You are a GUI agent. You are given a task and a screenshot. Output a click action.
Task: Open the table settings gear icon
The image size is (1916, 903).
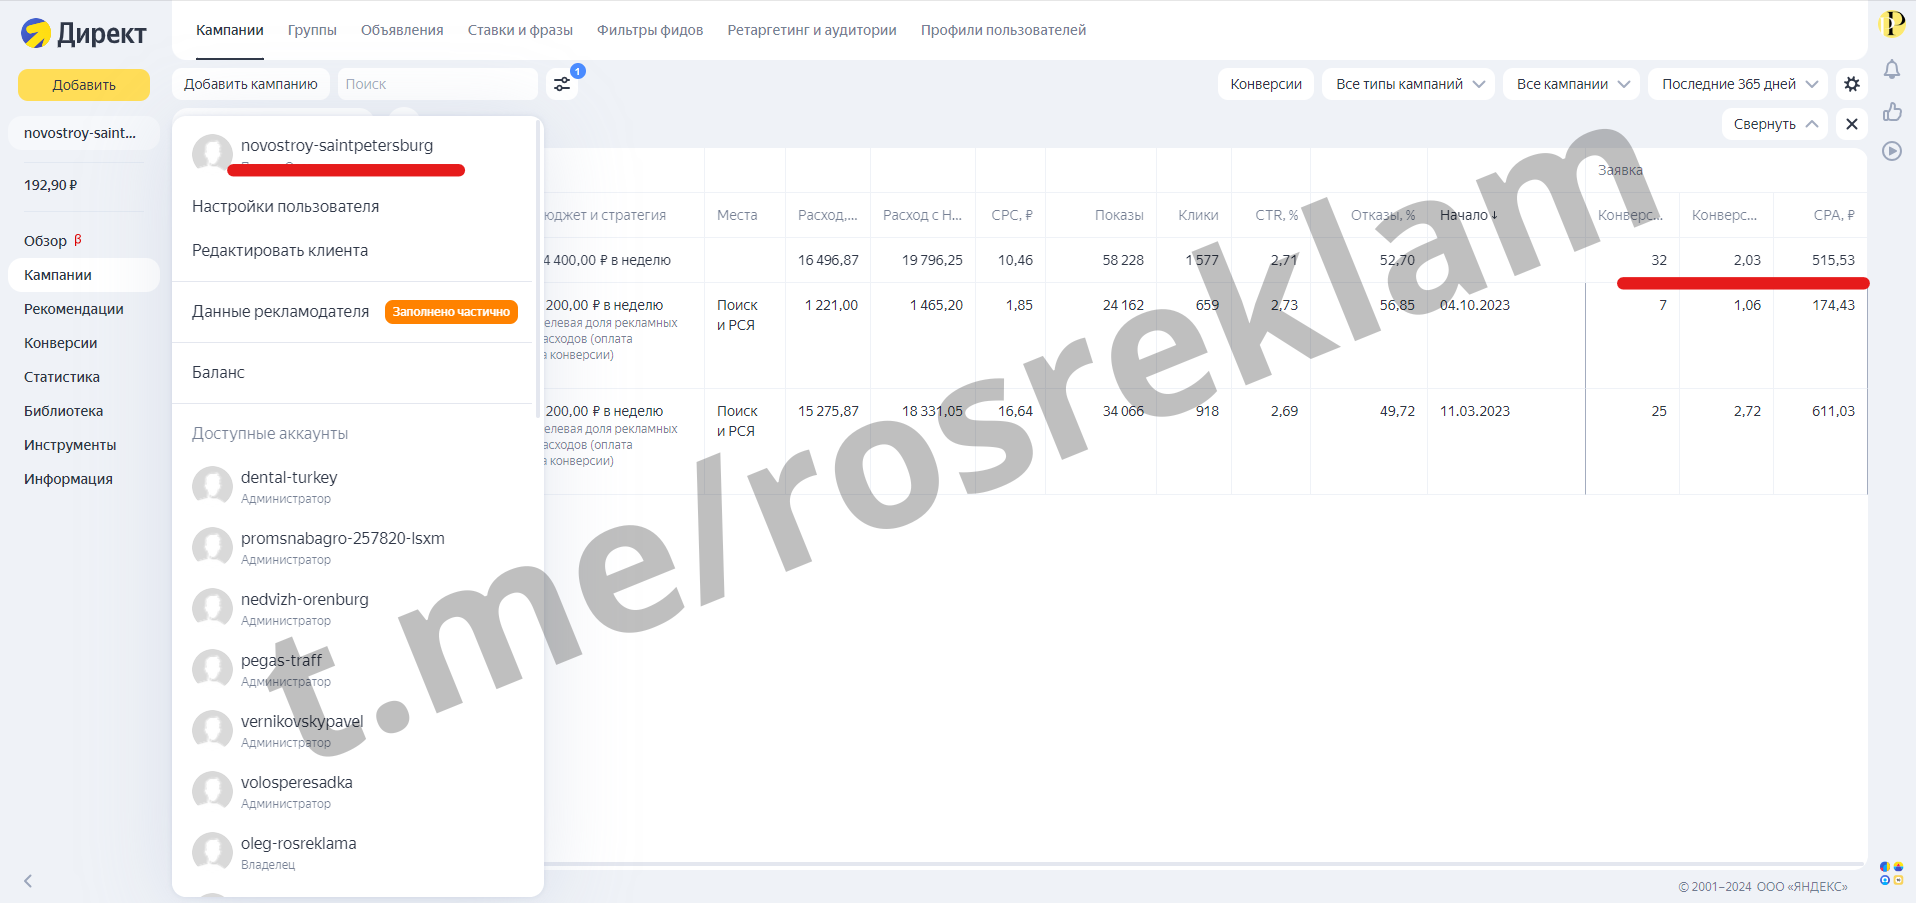1852,84
